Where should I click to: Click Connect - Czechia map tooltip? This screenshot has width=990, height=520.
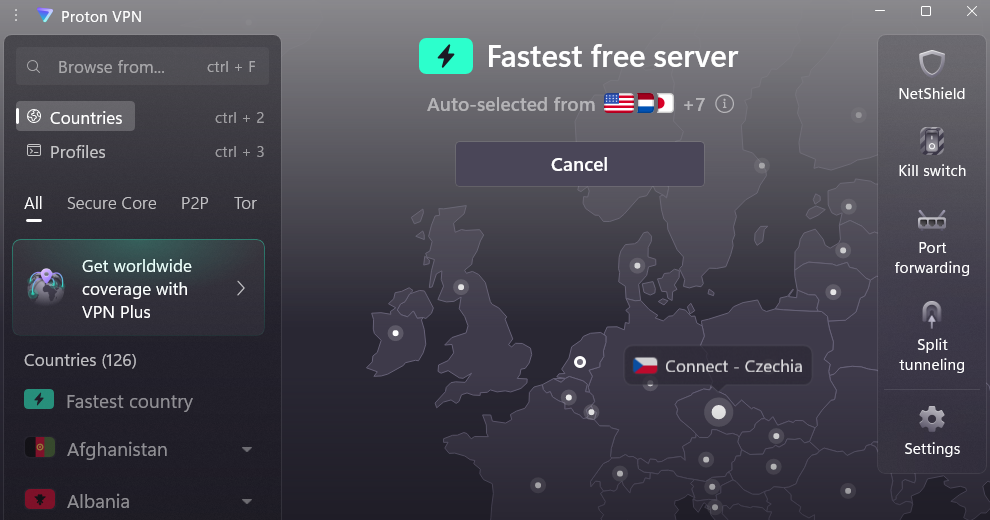coord(717,366)
